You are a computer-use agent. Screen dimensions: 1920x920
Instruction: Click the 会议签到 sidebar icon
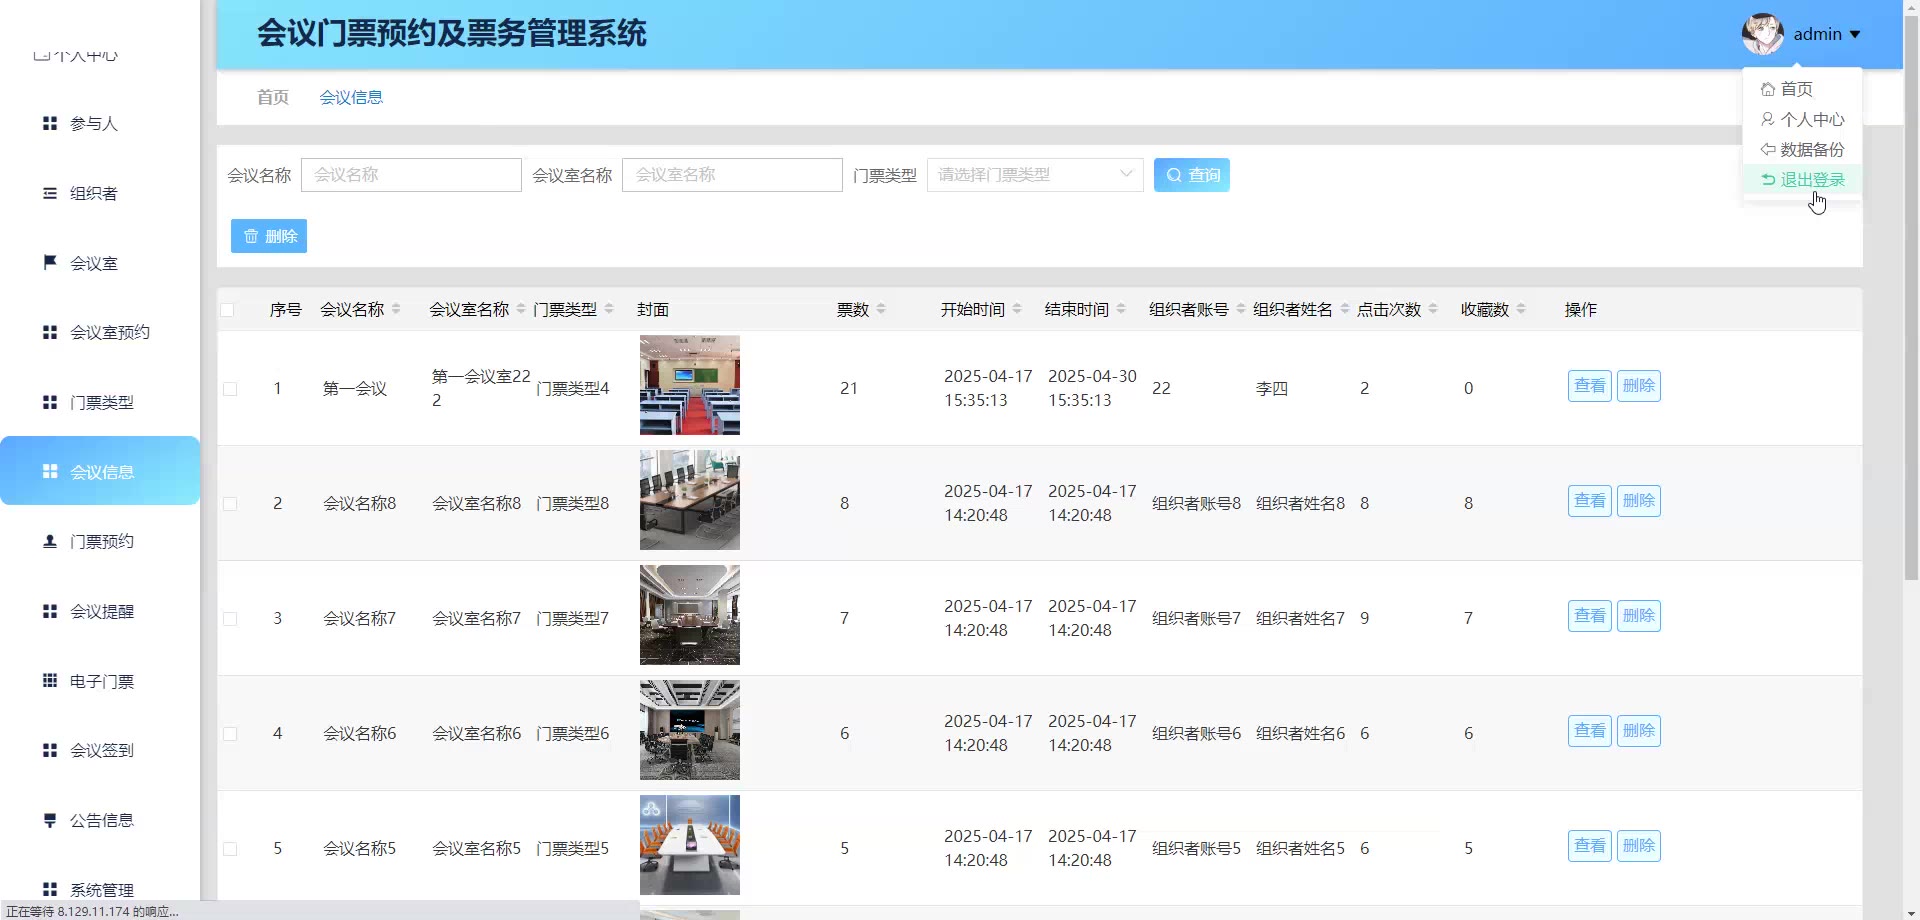point(49,750)
